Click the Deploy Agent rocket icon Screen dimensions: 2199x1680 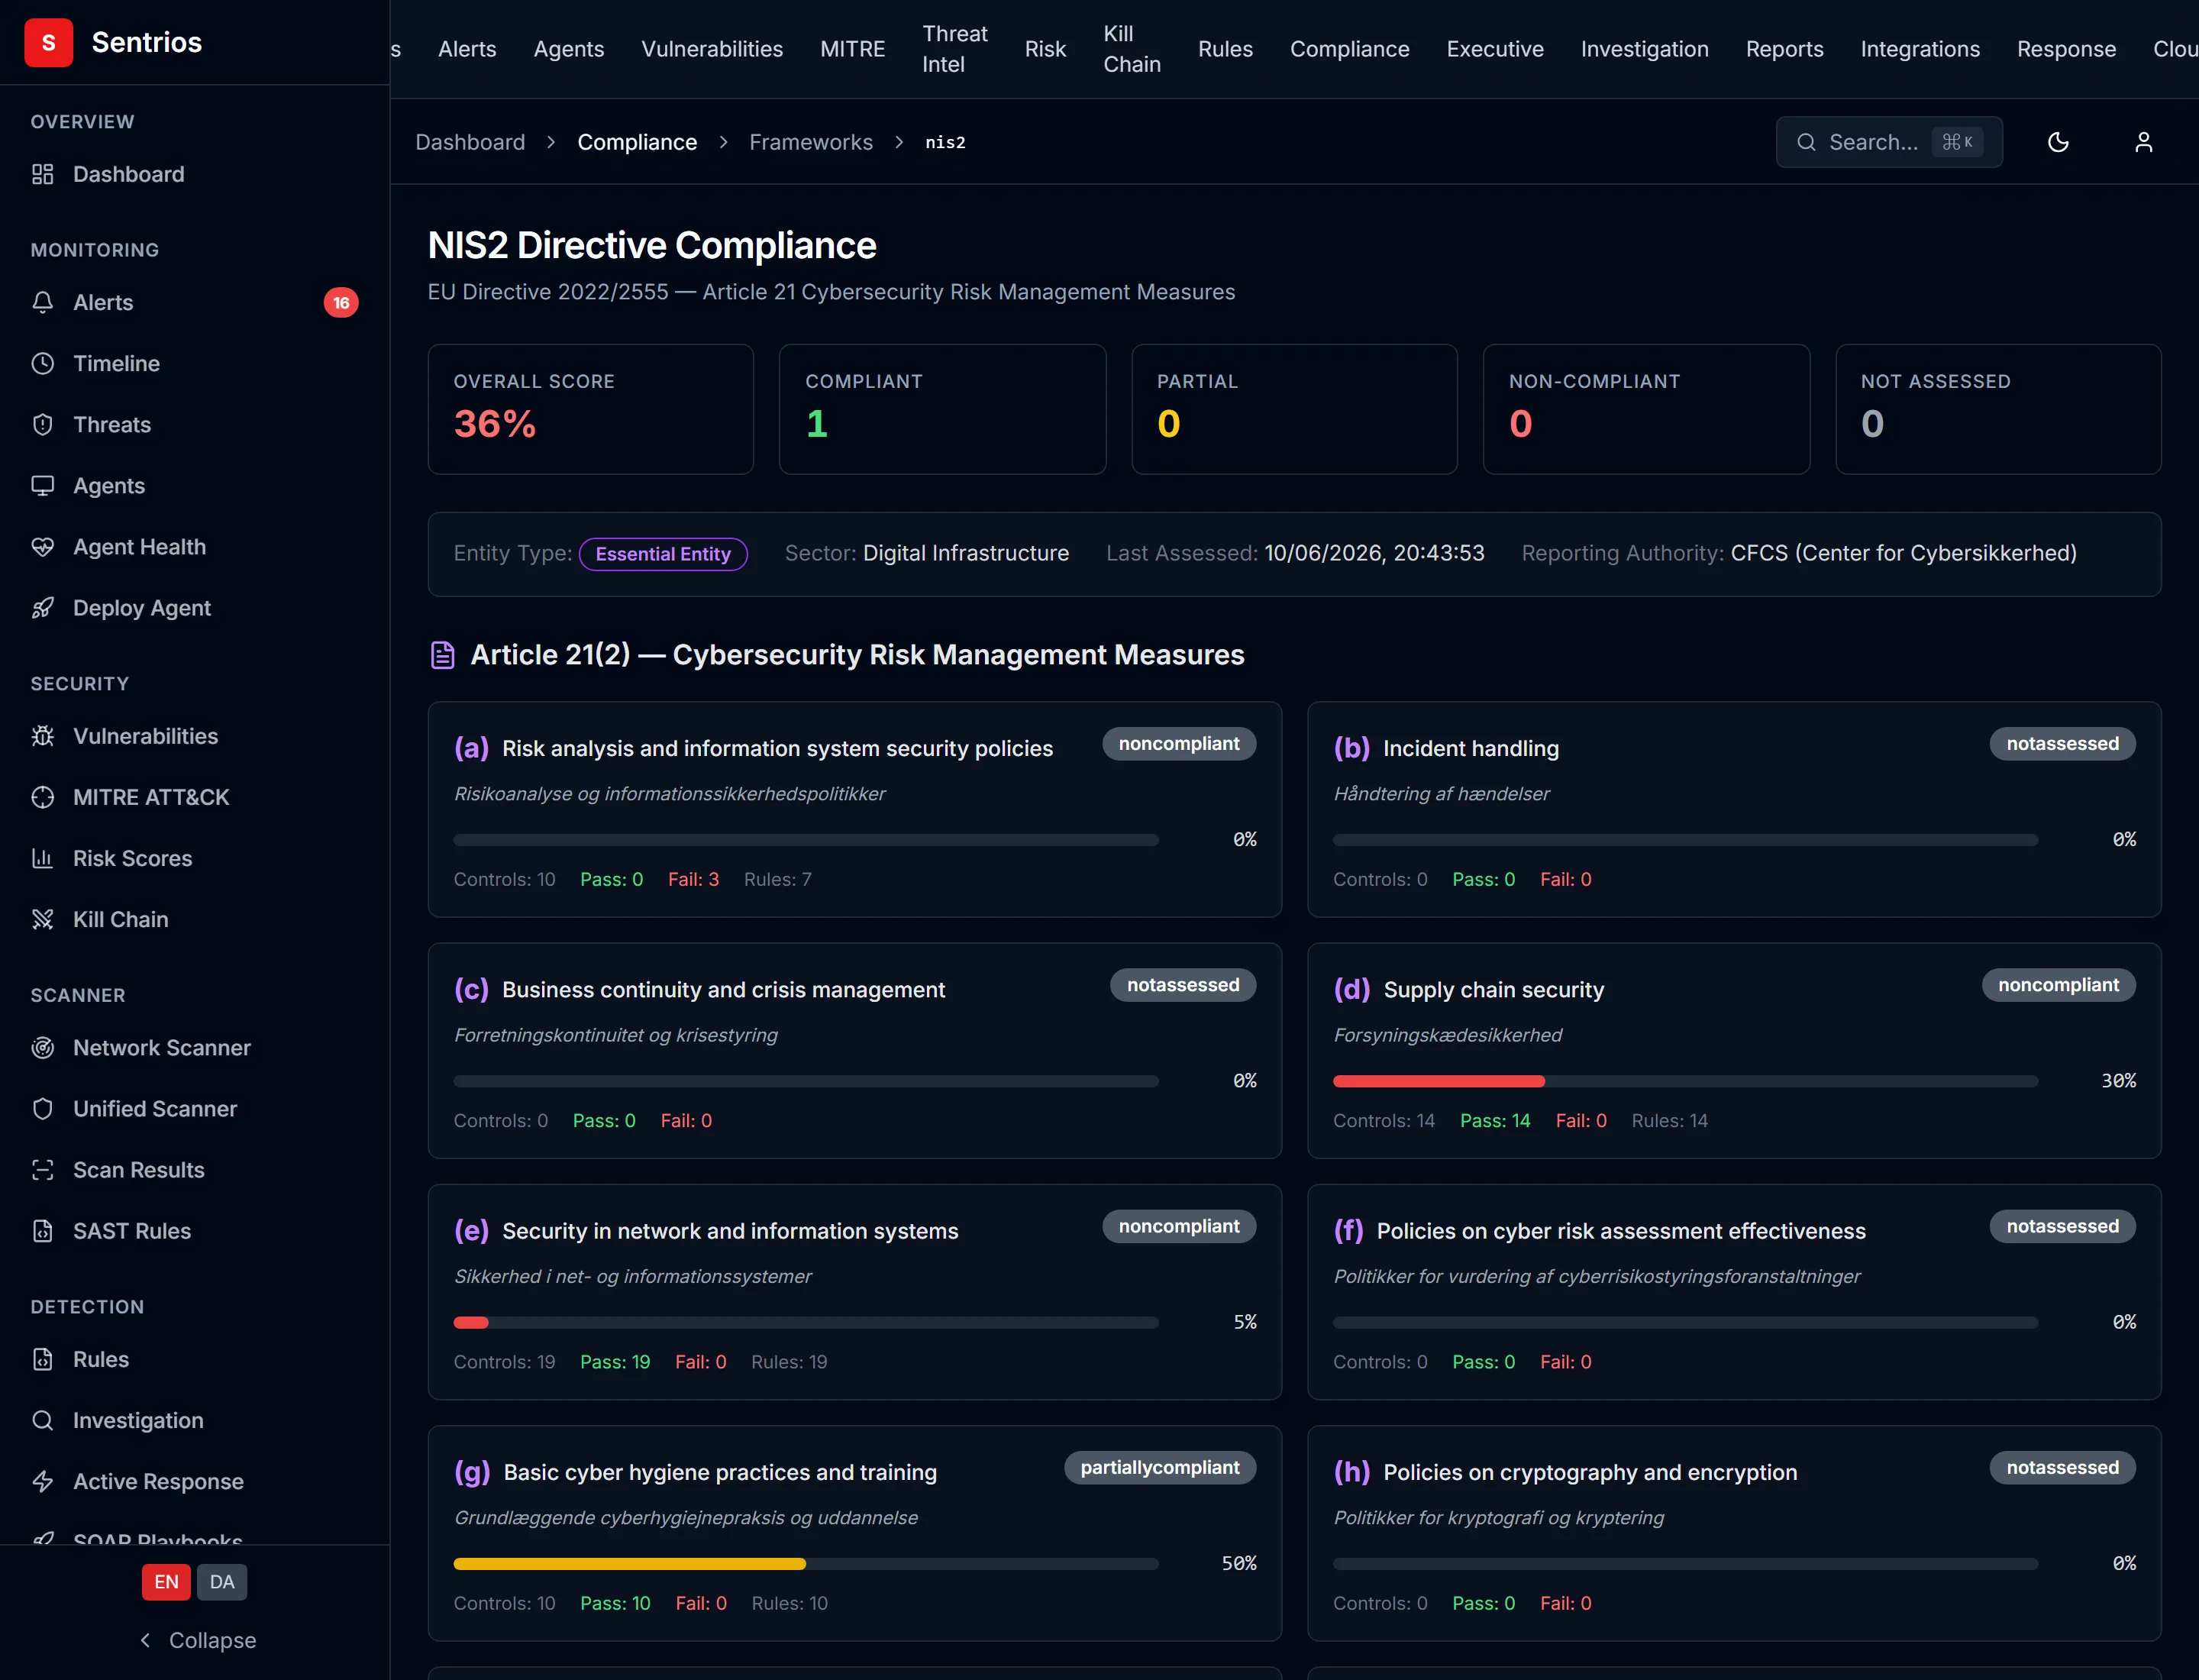(x=42, y=607)
